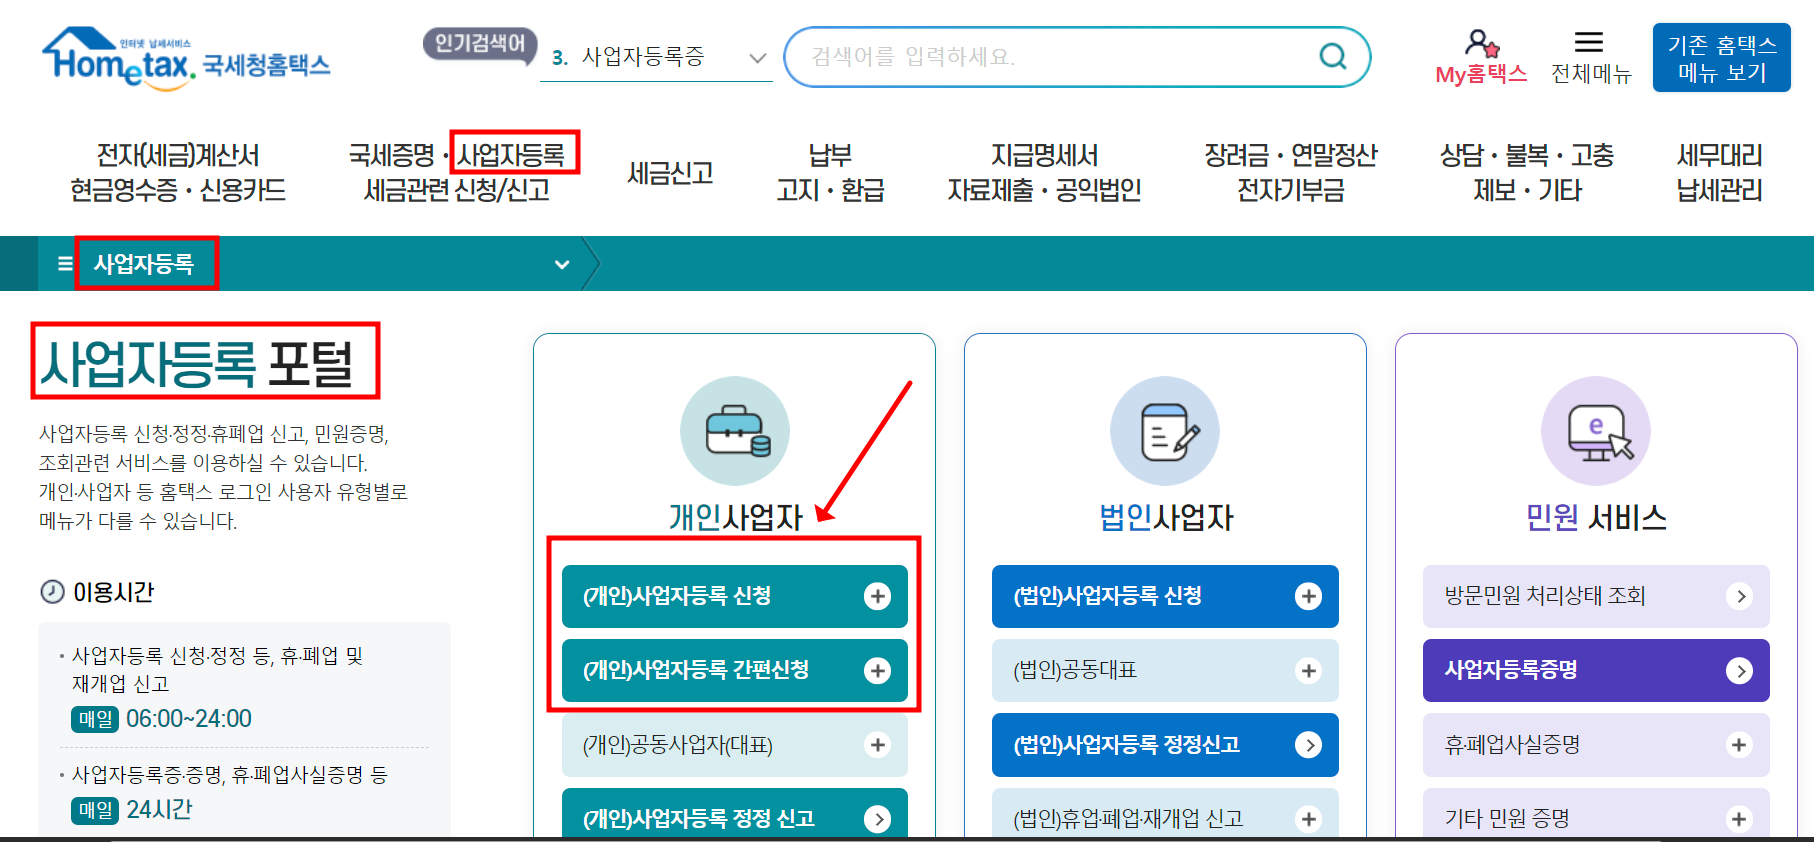1814x842 pixels.
Task: Open the 전체메뉴 hamburger icon
Action: (1589, 42)
